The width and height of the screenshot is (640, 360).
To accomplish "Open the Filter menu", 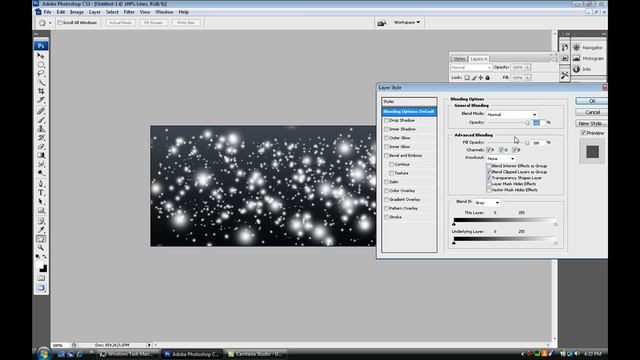I will click(x=129, y=12).
